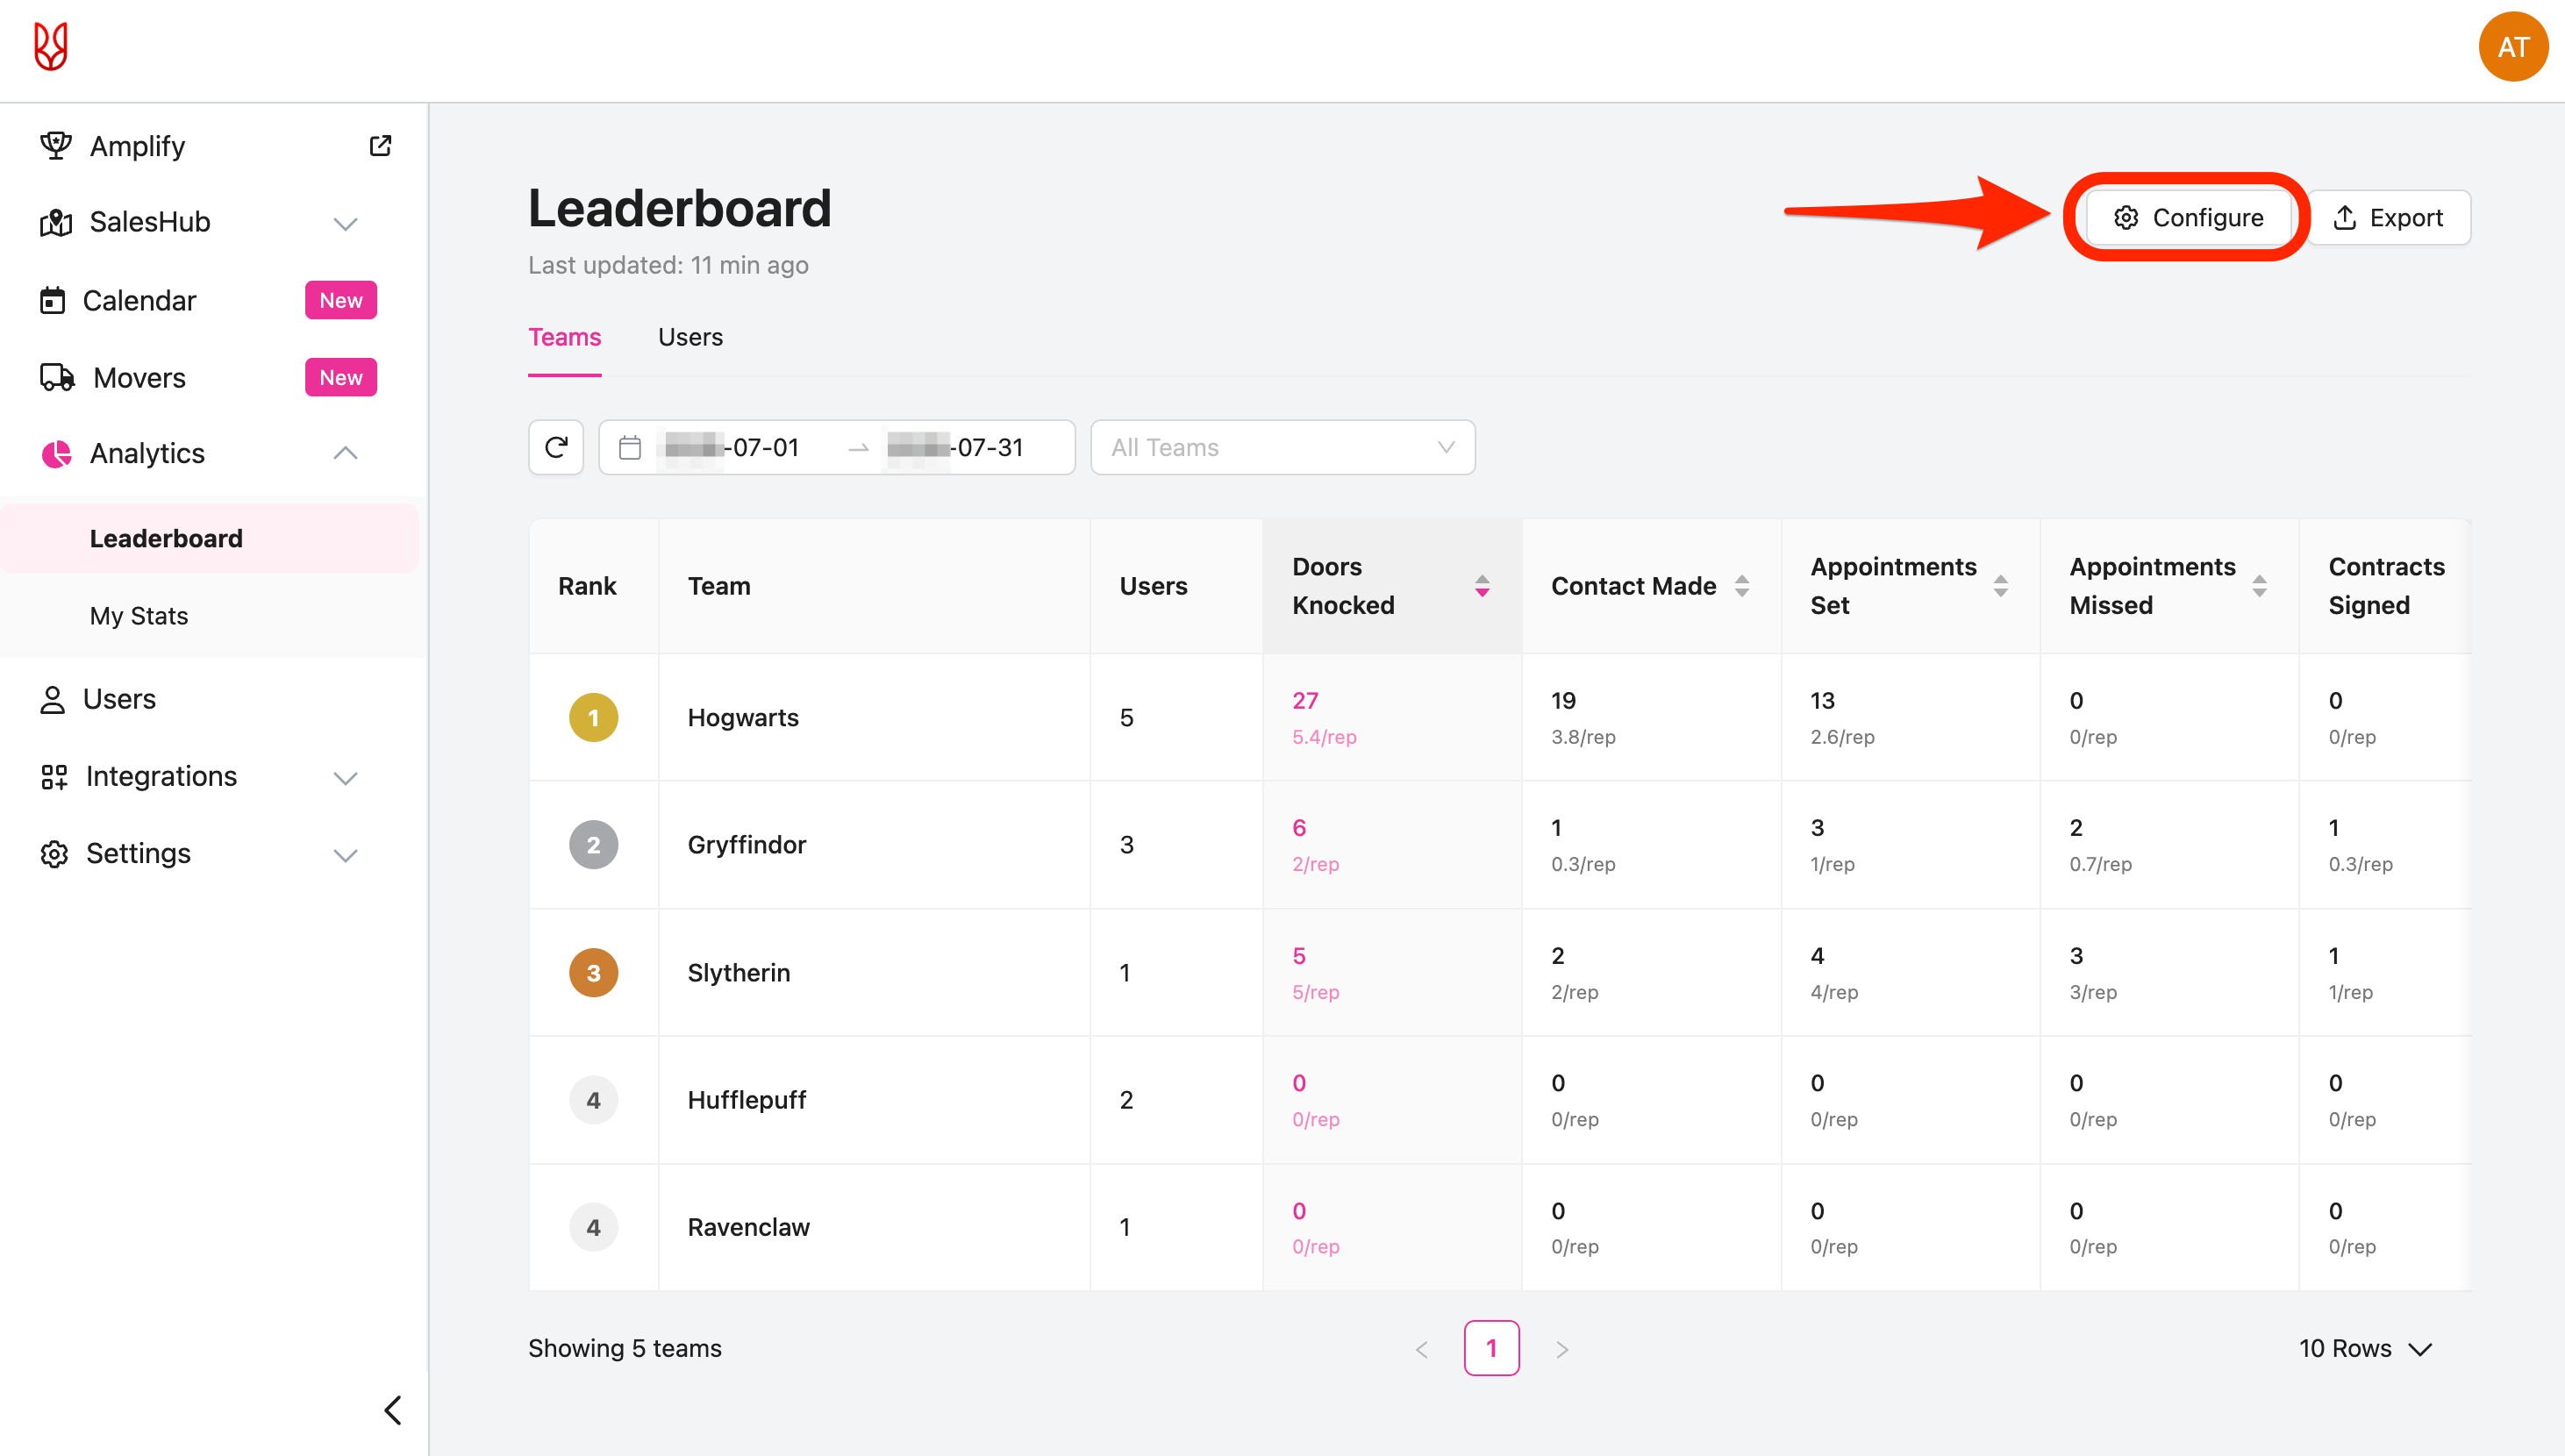
Task: Click the AT user avatar
Action: click(2512, 47)
